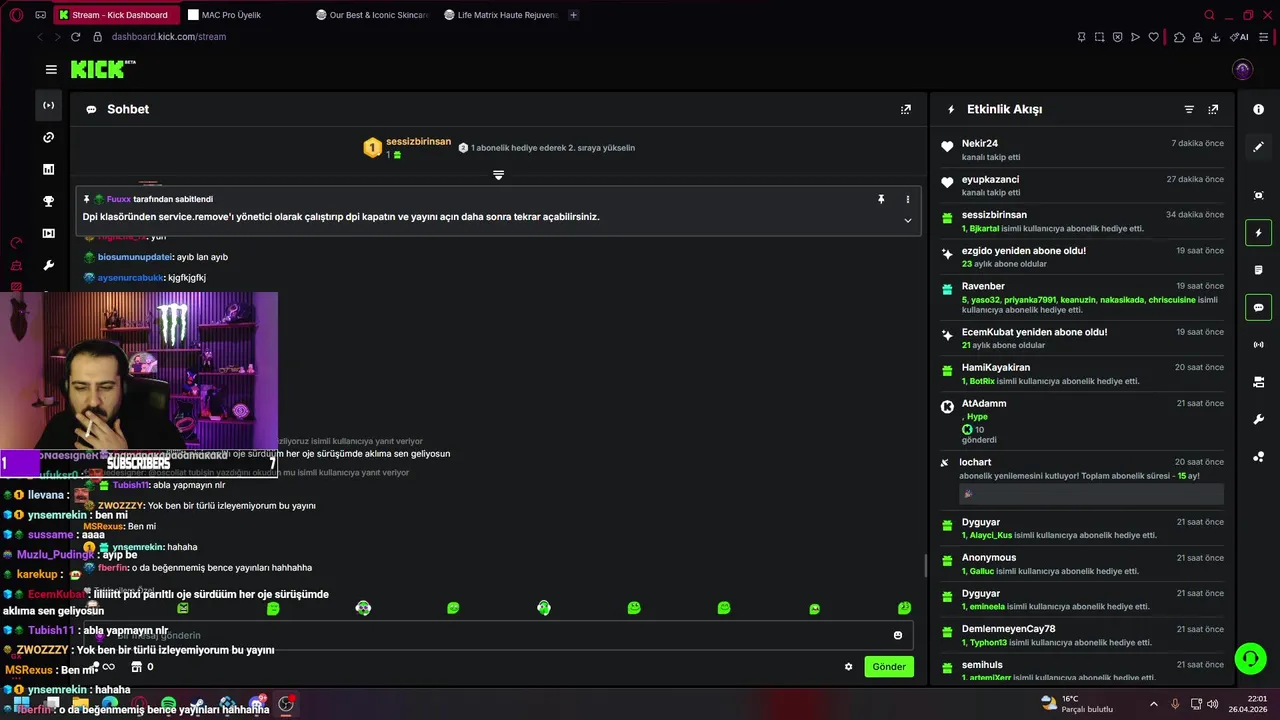Collapse the top gifters leaderboard arrow
1280x720 pixels.
click(498, 175)
